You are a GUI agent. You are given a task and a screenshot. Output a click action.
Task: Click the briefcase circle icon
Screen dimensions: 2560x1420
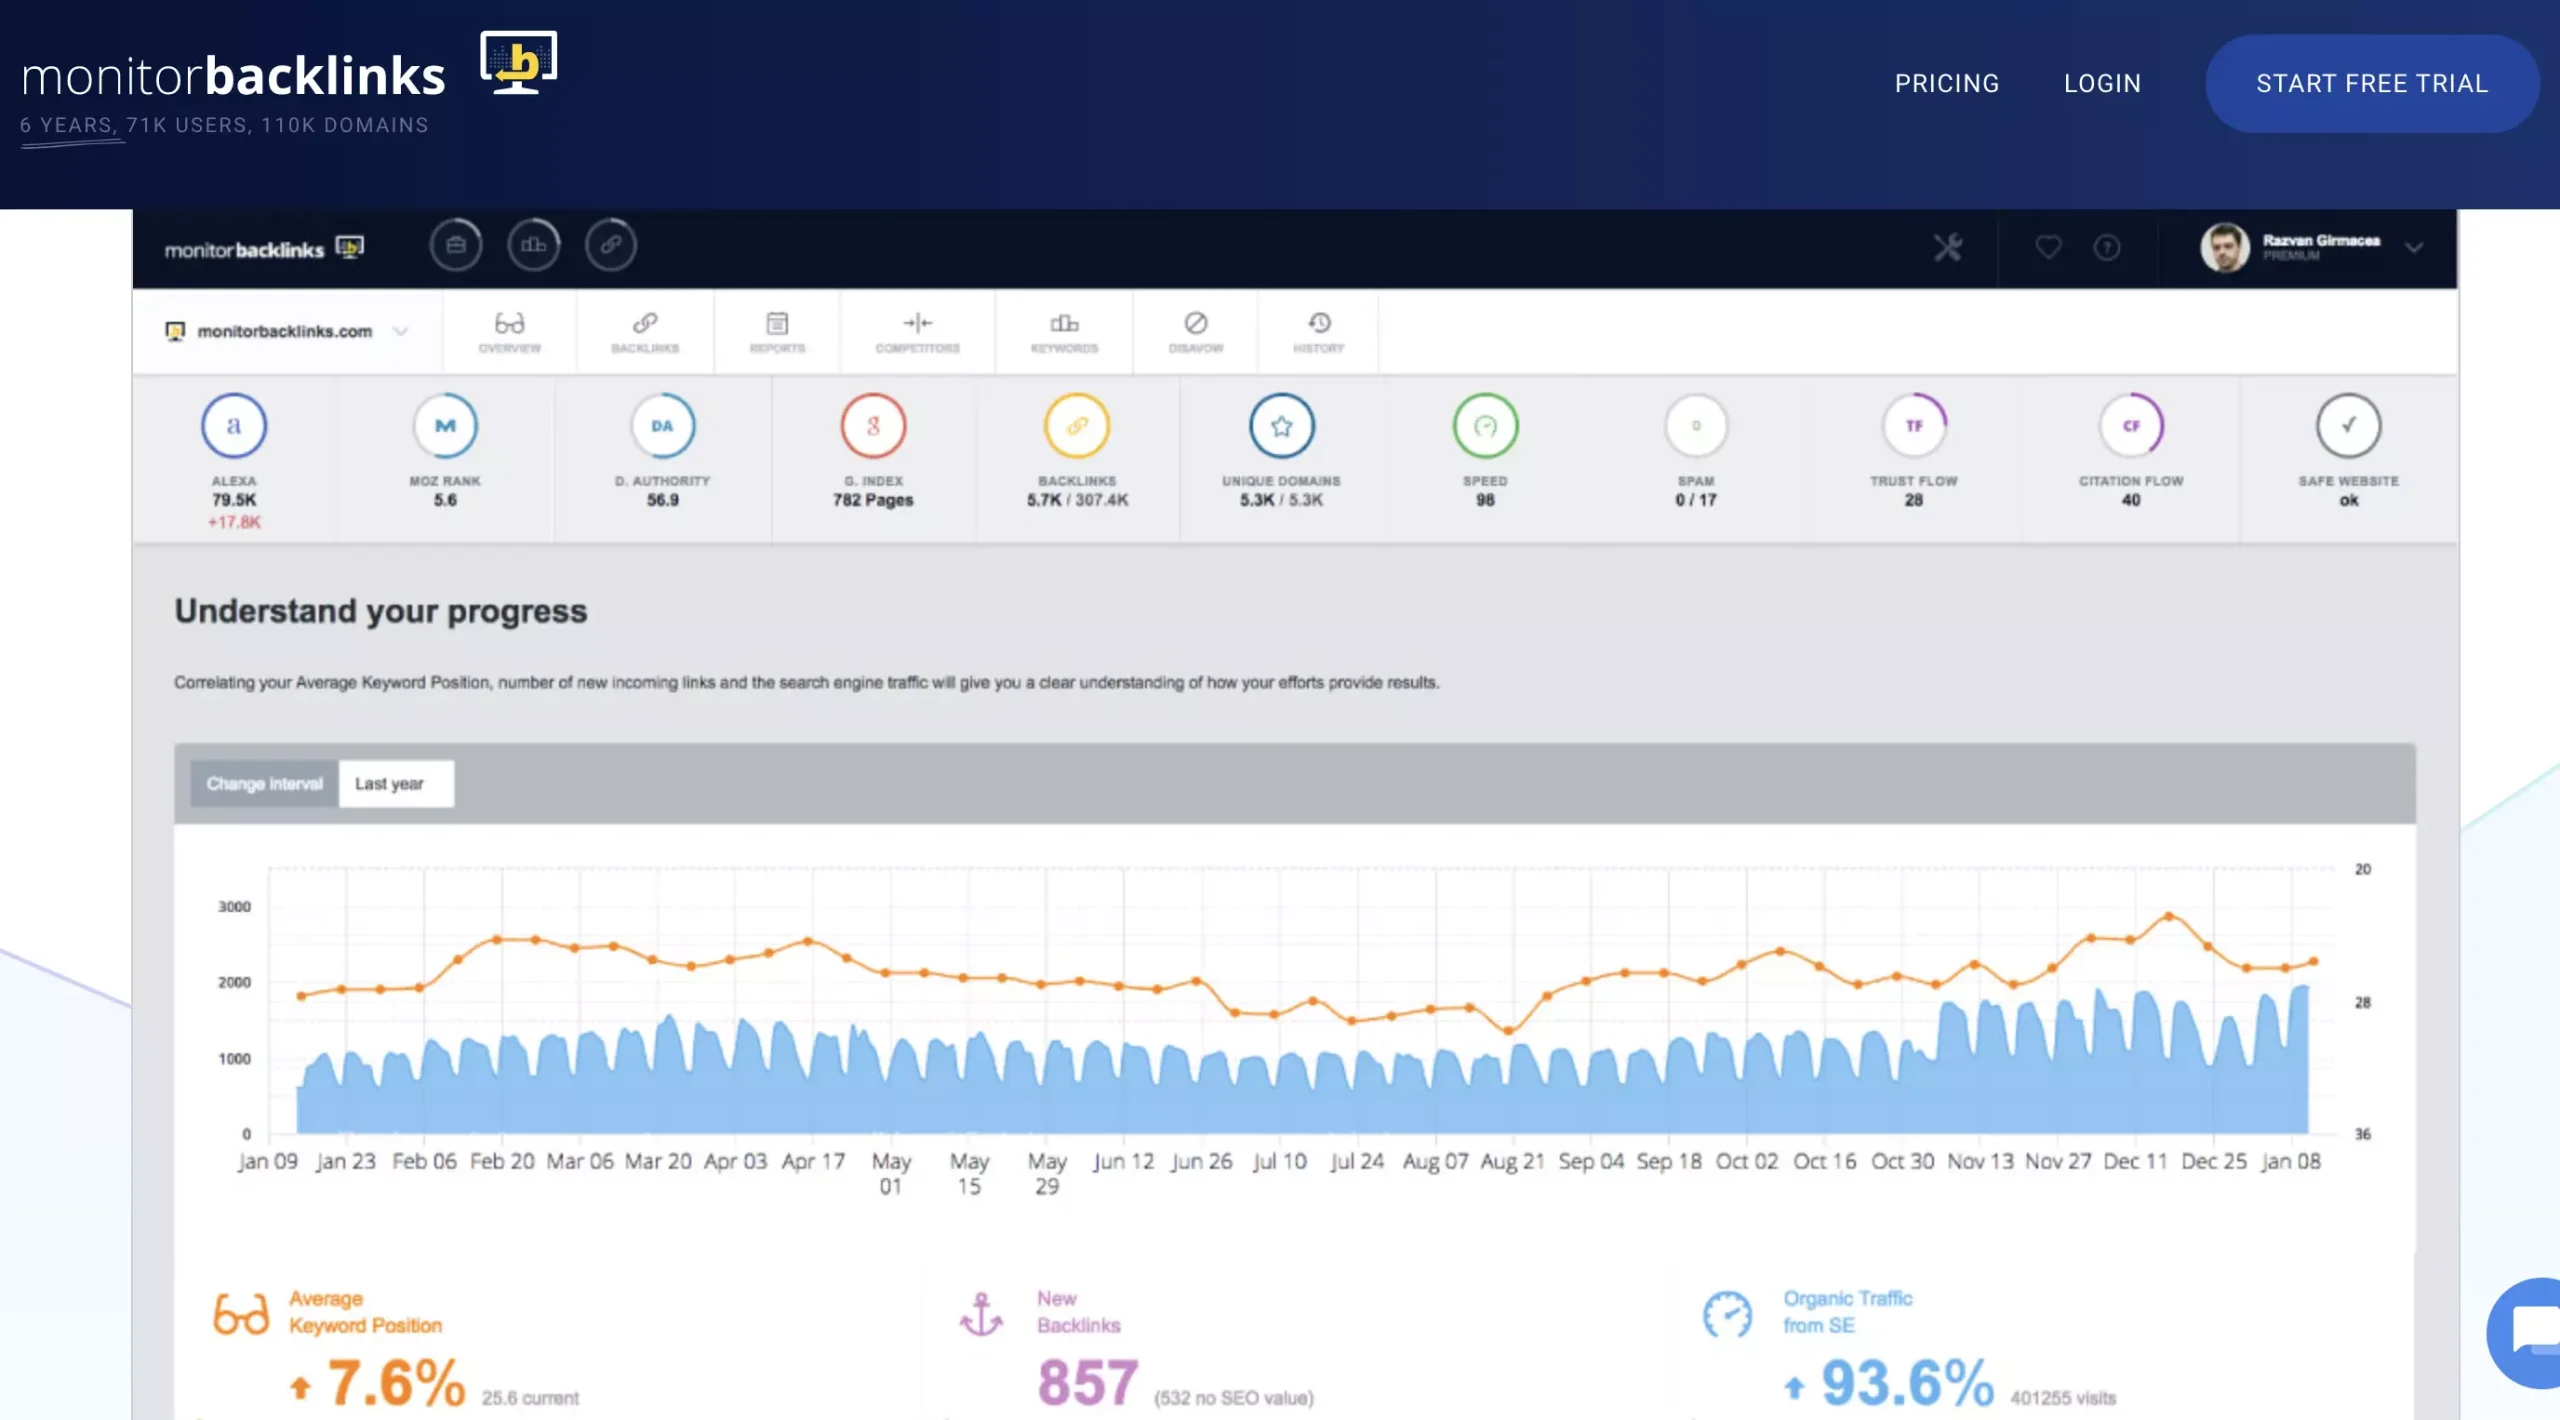456,245
